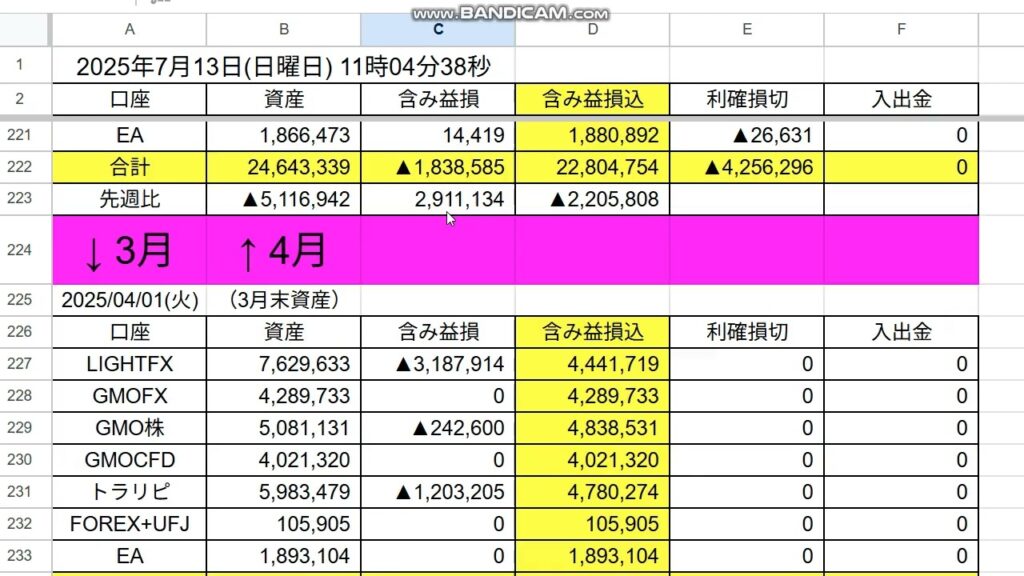Click the FOREX+UFJ account cell
This screenshot has height=576, width=1024.
[129, 524]
